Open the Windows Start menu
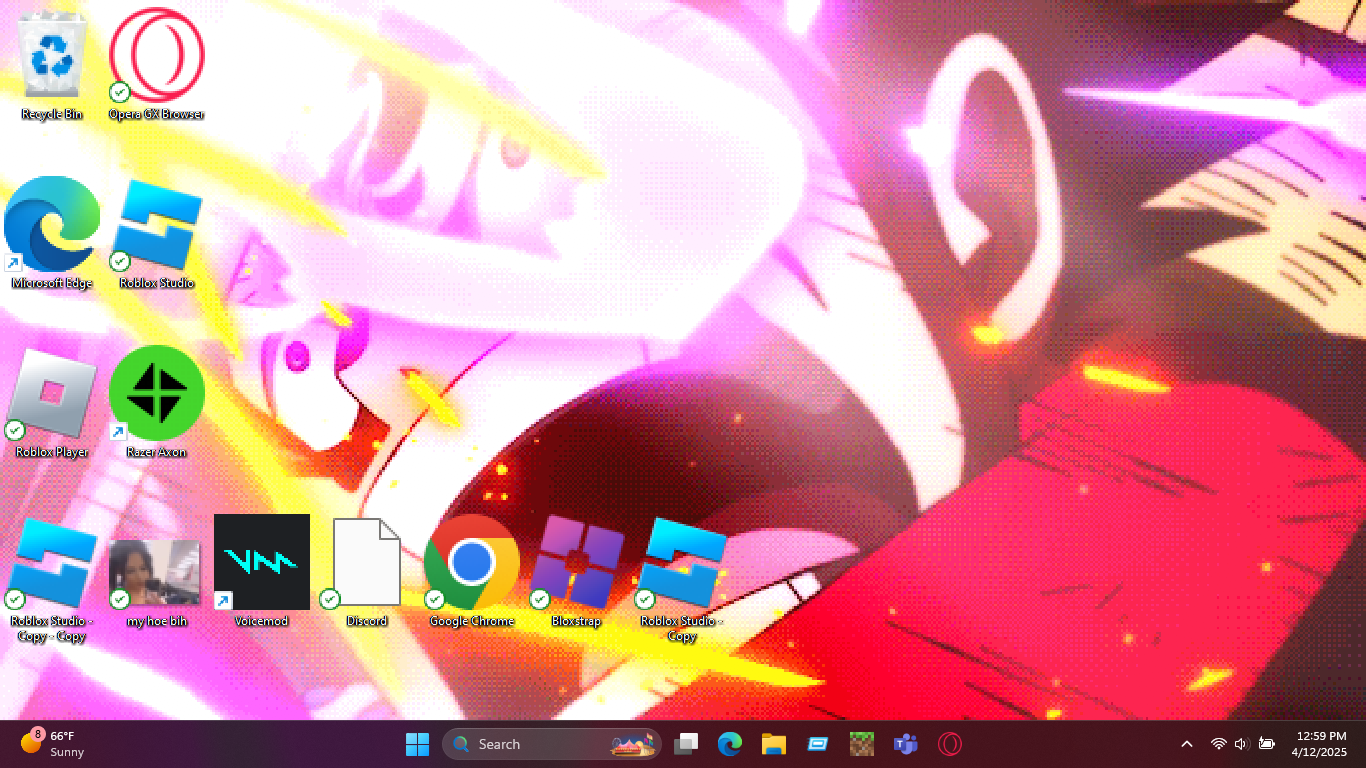The width and height of the screenshot is (1366, 768). tap(418, 744)
